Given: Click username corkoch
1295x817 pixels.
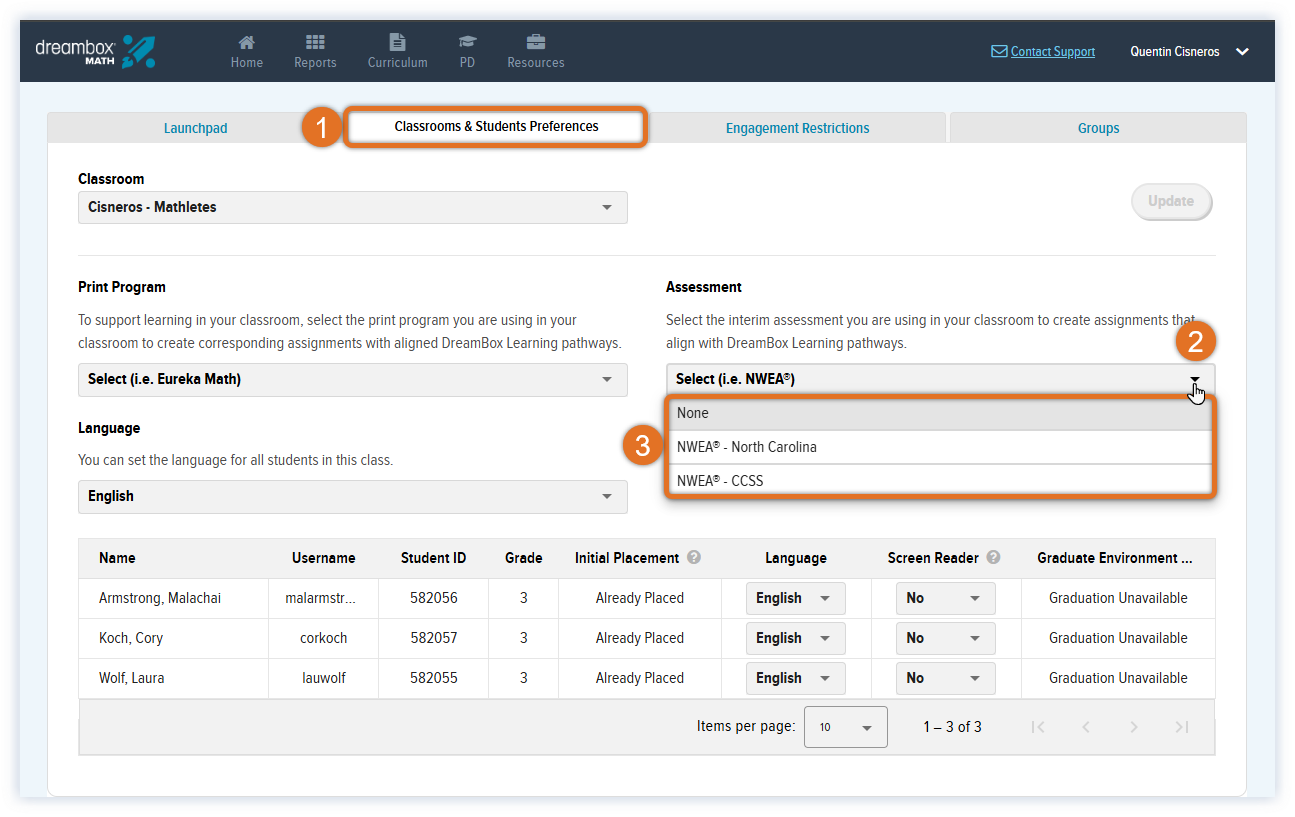Looking at the screenshot, I should [x=323, y=638].
